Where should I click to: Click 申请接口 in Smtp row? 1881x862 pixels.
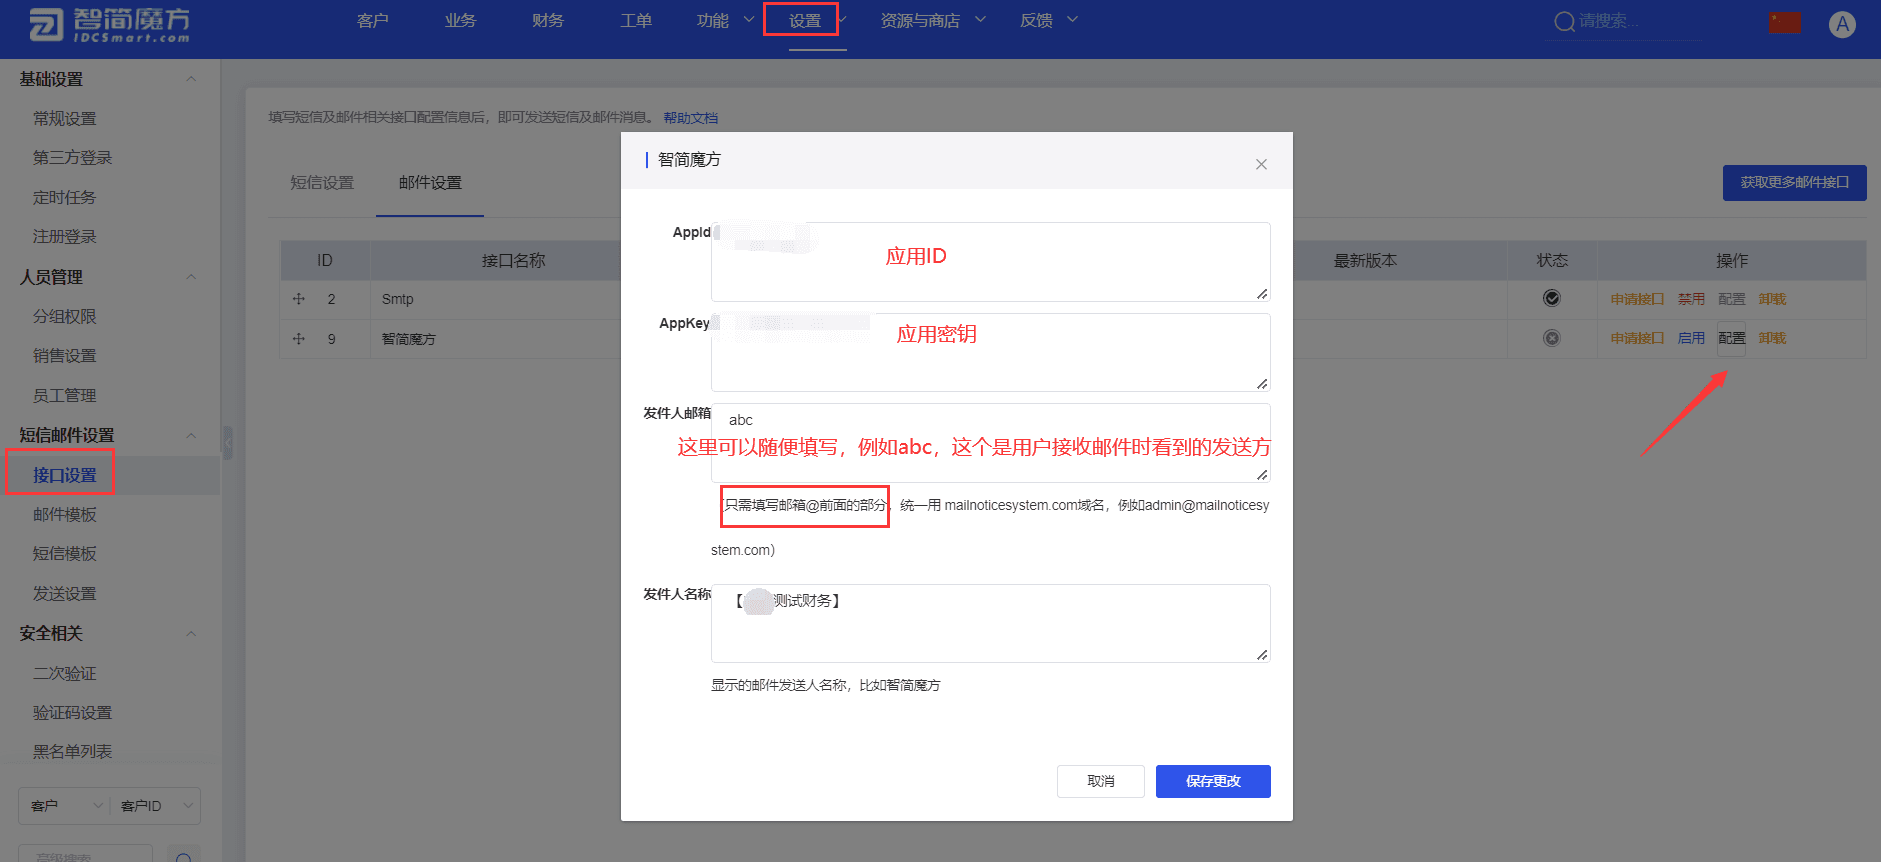(x=1637, y=299)
